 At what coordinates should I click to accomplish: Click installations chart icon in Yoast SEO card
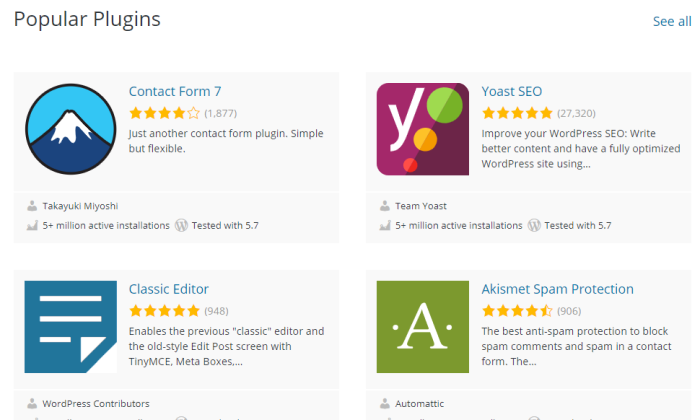[385, 225]
